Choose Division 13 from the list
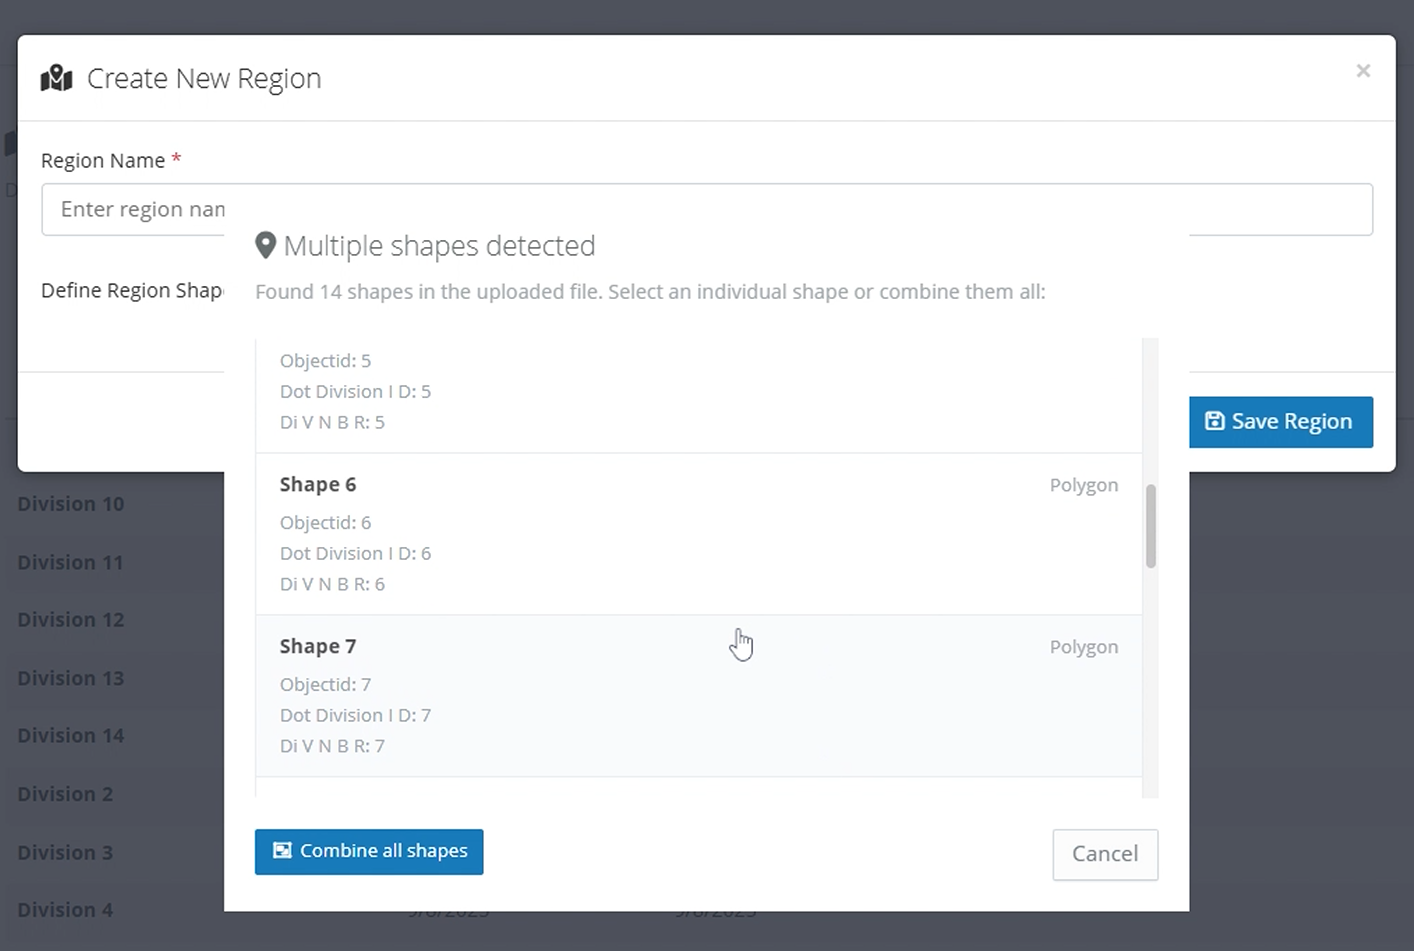The height and width of the screenshot is (951, 1414). pos(71,678)
